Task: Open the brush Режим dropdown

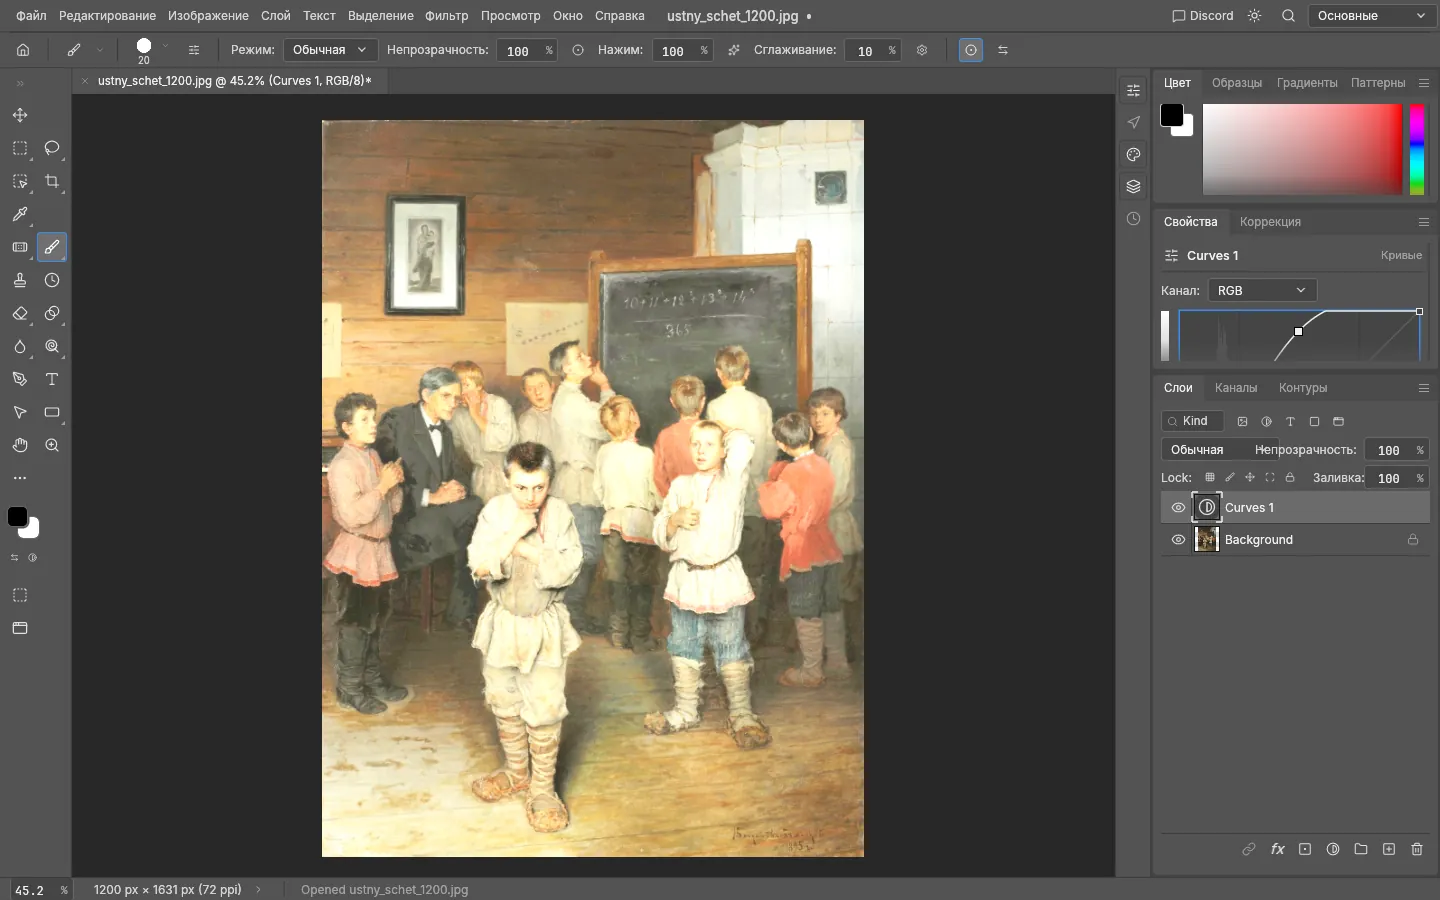Action: (330, 50)
